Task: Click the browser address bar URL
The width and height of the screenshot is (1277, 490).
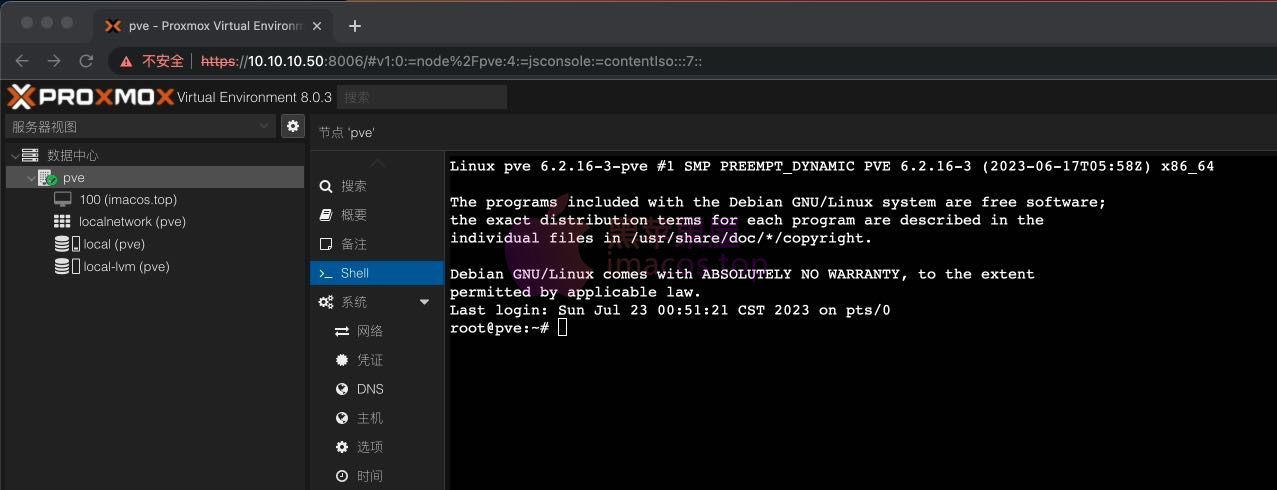Action: coord(451,61)
